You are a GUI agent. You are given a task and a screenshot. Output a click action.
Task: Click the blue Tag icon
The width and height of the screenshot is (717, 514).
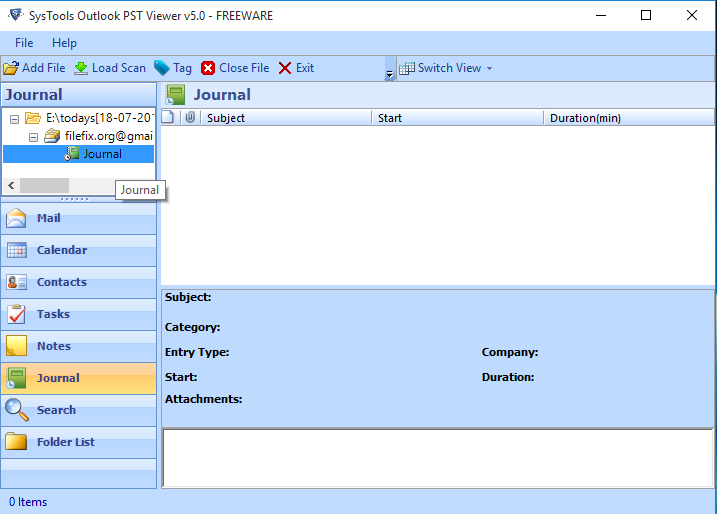point(161,68)
